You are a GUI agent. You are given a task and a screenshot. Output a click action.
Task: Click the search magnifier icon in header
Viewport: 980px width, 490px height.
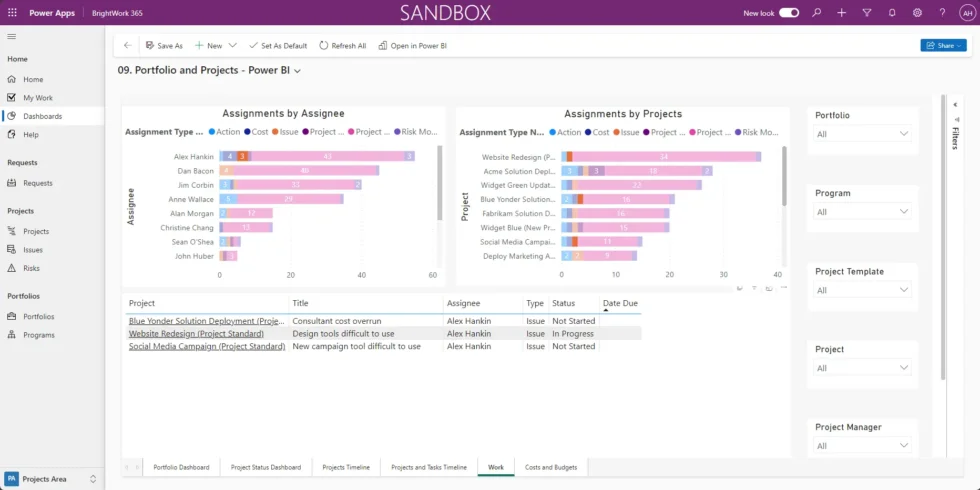pos(817,13)
